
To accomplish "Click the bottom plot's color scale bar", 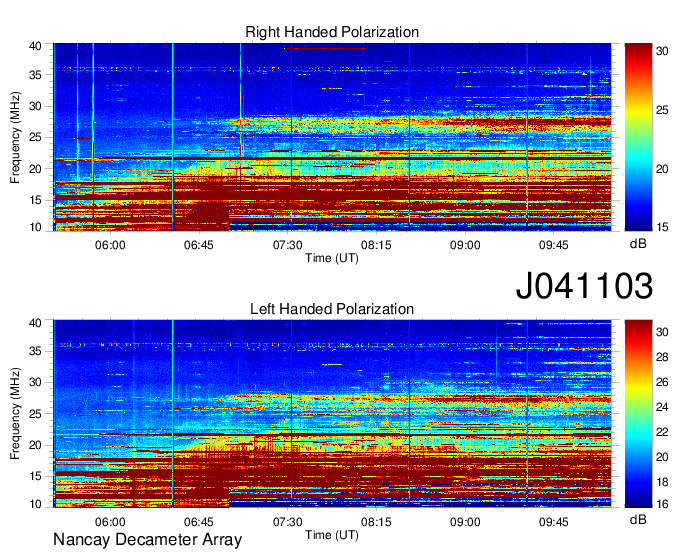I will 638,414.
